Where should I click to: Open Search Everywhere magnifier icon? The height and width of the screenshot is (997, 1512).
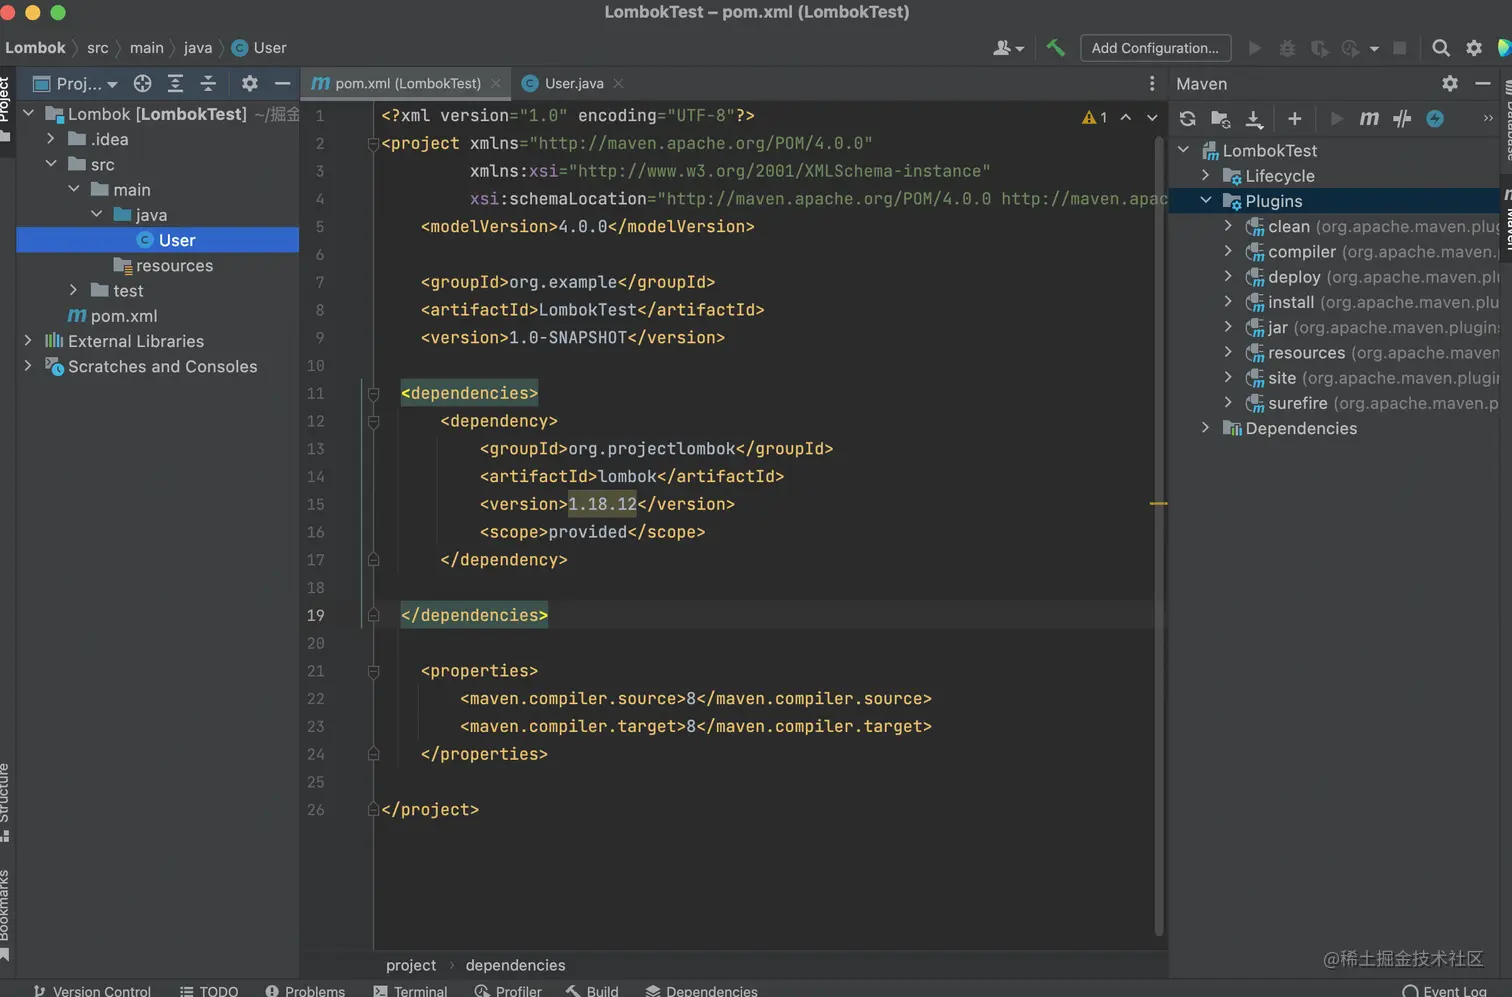click(x=1440, y=48)
